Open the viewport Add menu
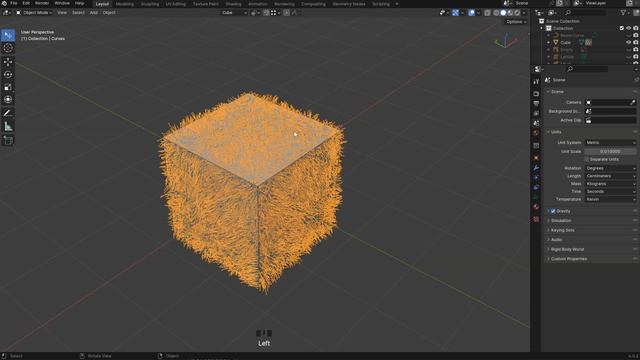The height and width of the screenshot is (360, 640). (93, 13)
